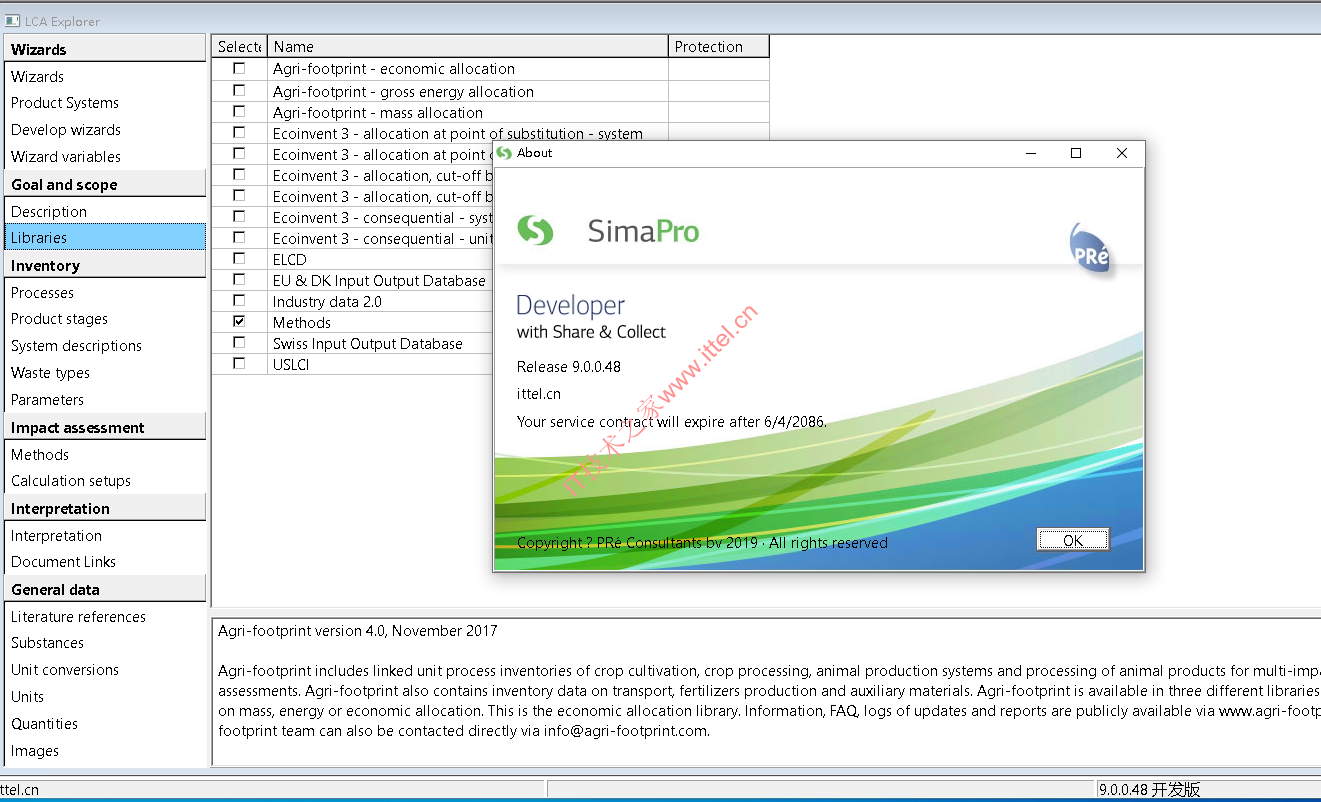
Task: Select the ELCD library name
Action: pyautogui.click(x=289, y=259)
